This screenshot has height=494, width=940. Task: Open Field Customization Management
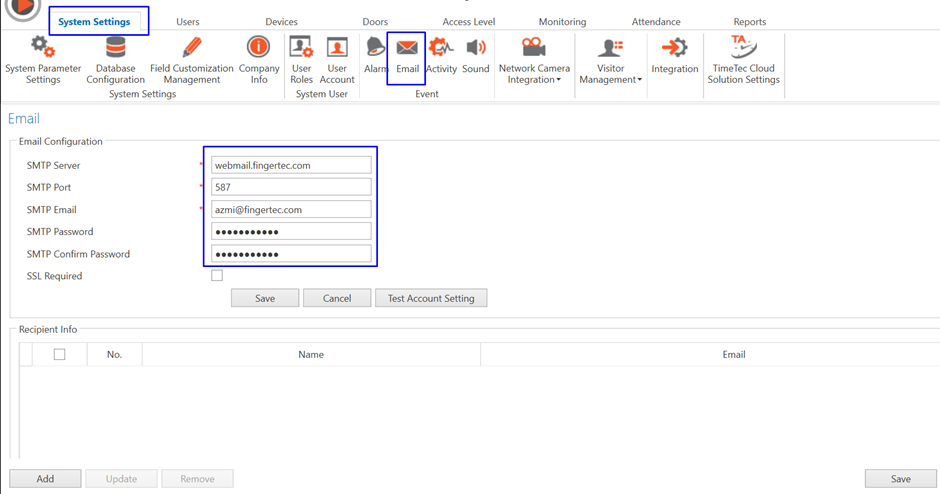192,59
